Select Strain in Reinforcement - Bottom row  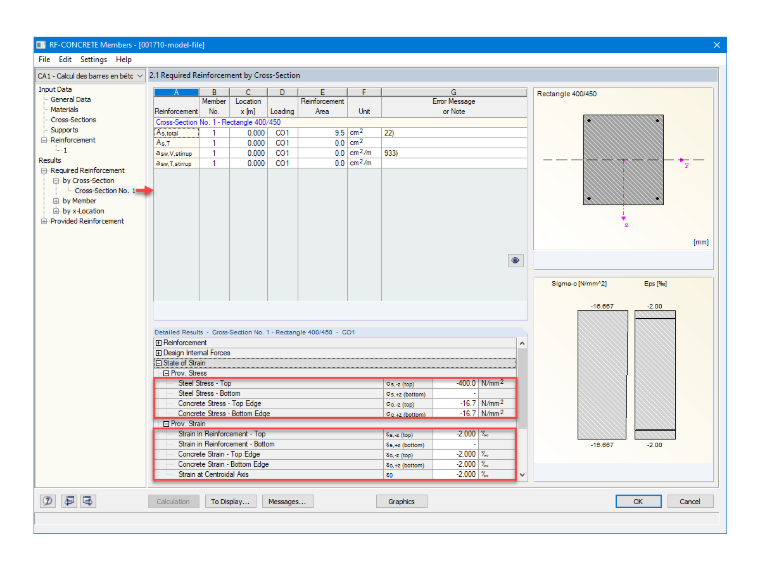coord(335,444)
